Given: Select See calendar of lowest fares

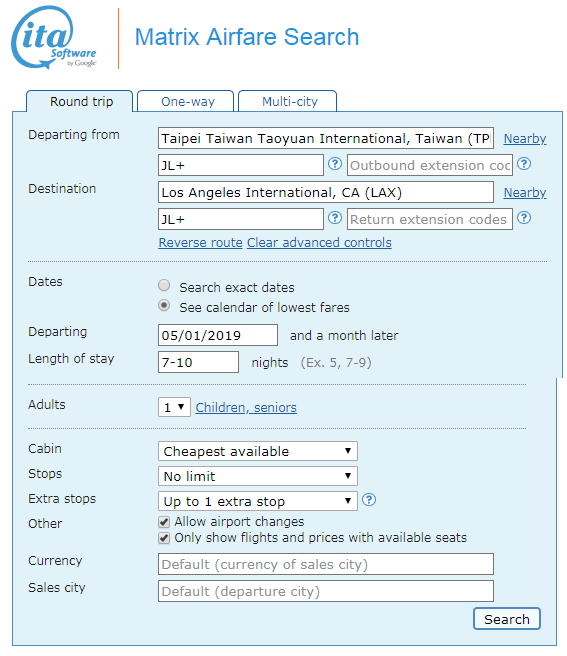Looking at the screenshot, I should [x=164, y=305].
